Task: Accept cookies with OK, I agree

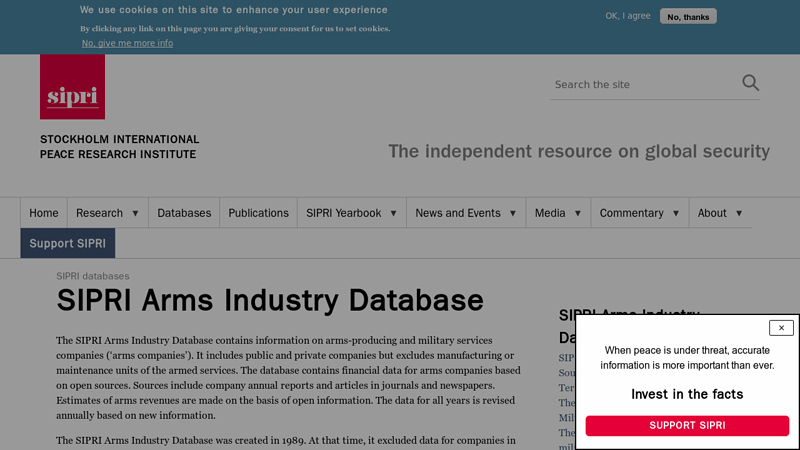Action: coord(628,16)
